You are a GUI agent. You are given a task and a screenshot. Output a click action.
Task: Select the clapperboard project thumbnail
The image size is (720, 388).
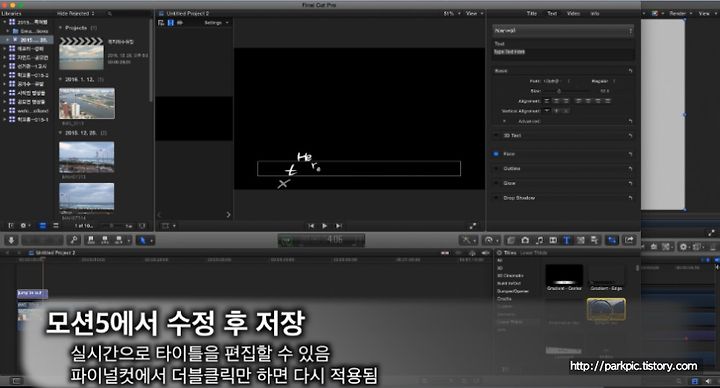pyautogui.click(x=82, y=53)
